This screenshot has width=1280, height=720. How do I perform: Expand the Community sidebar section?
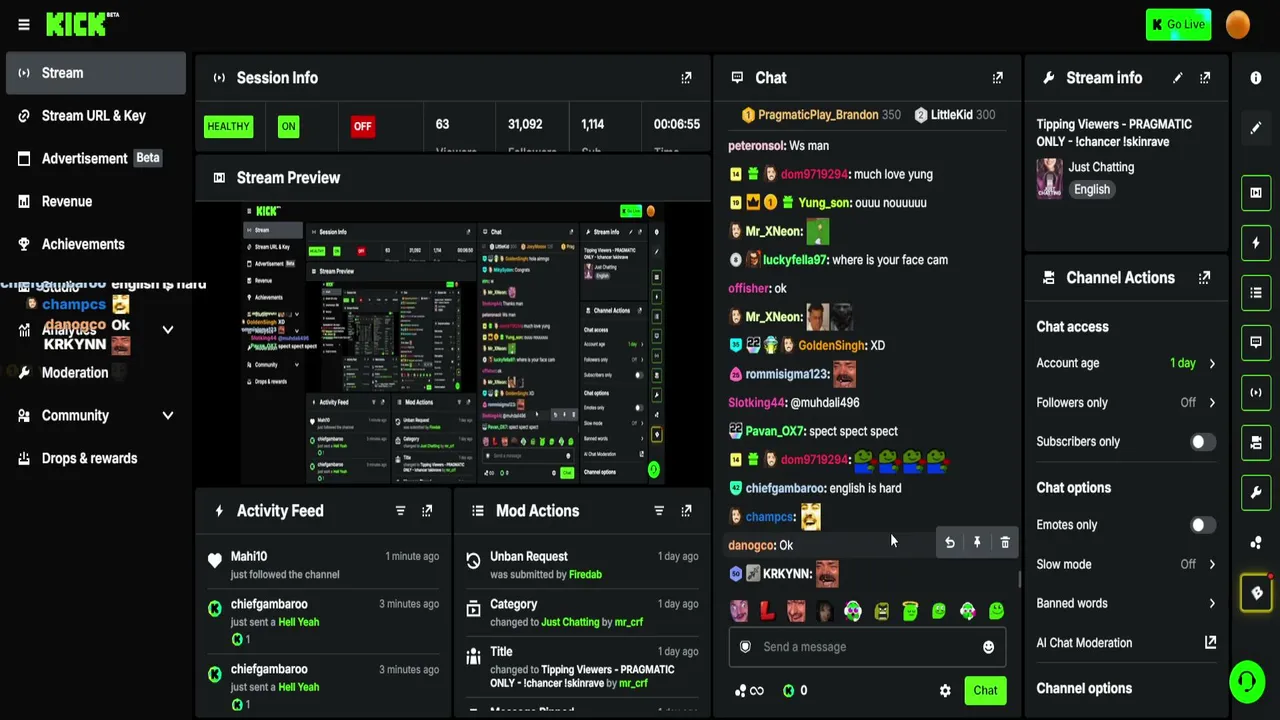pos(168,416)
